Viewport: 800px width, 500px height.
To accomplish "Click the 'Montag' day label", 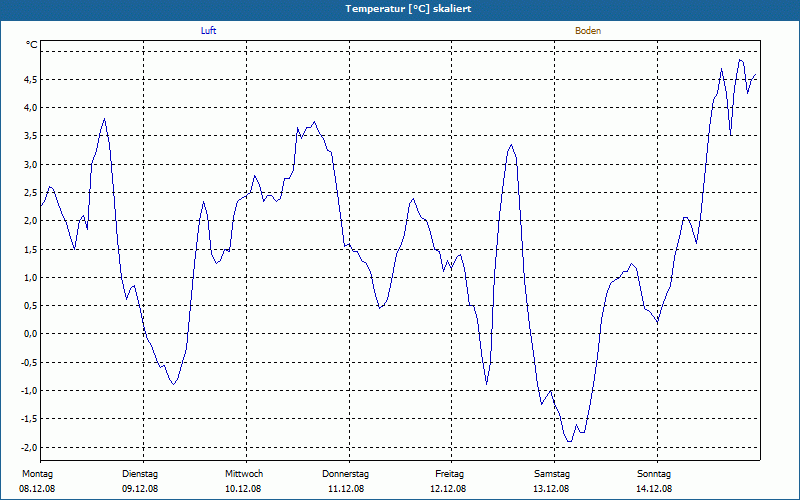I will coord(37,474).
